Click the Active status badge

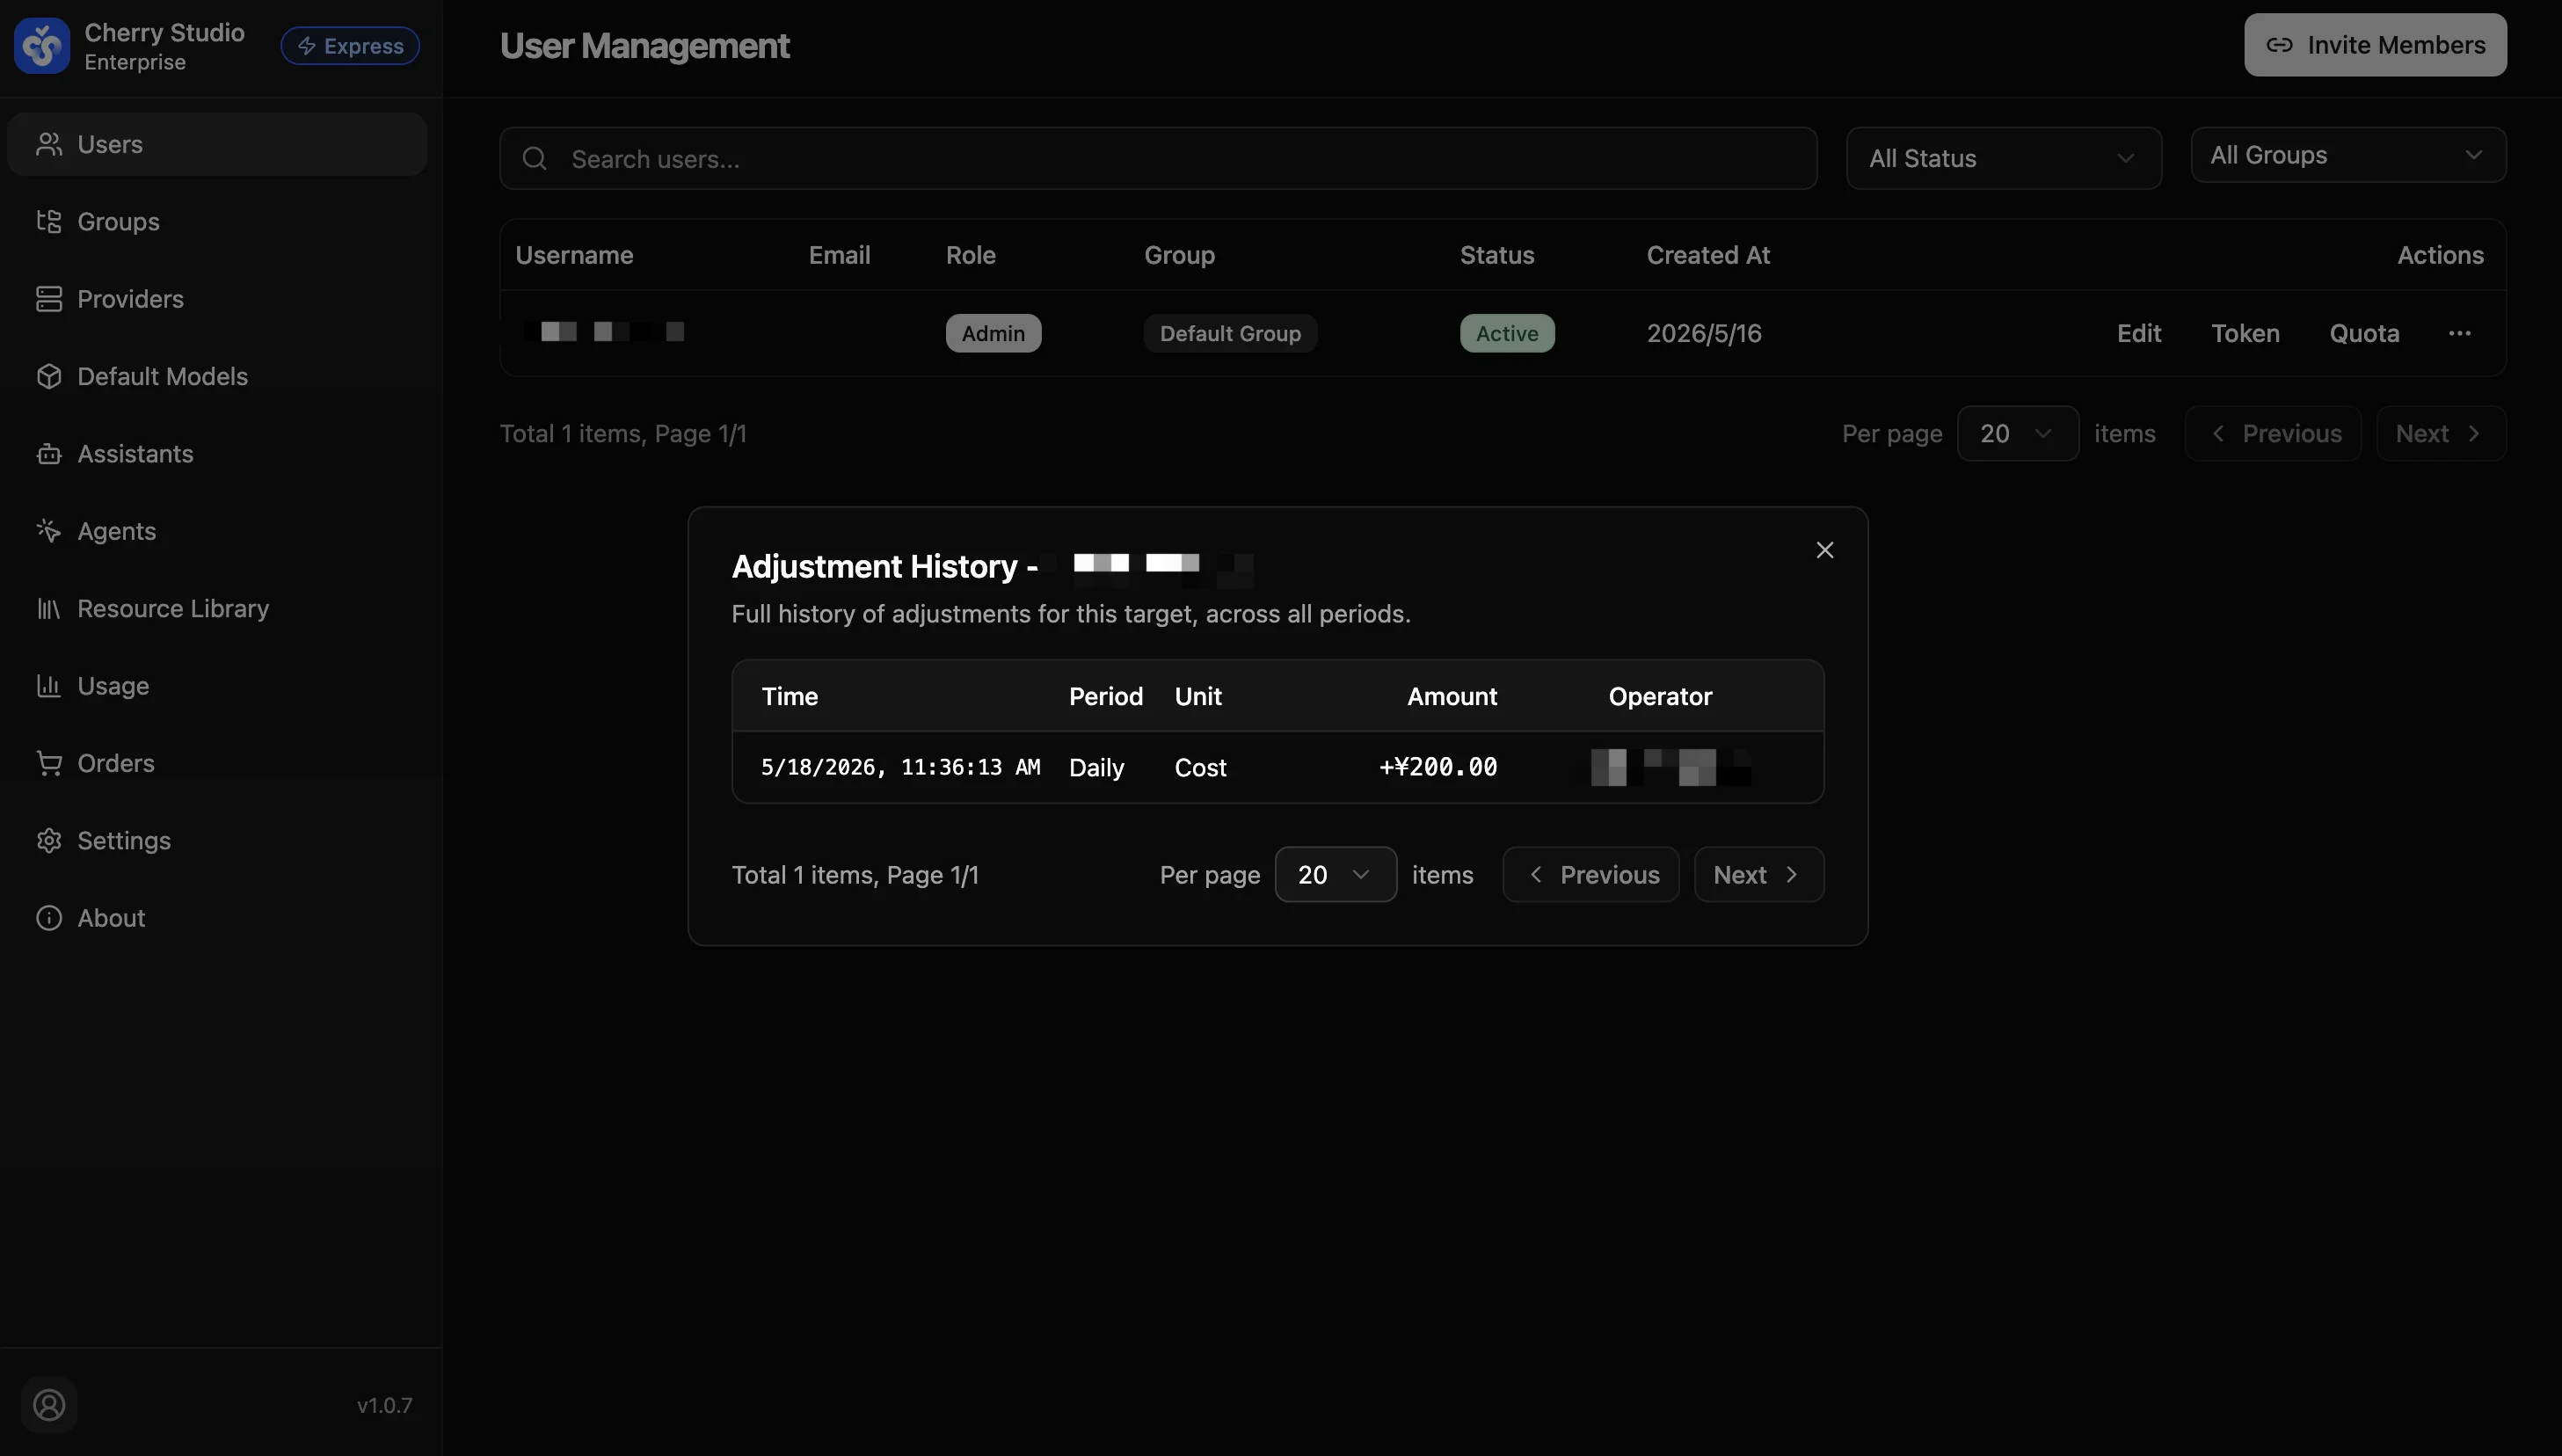1507,333
